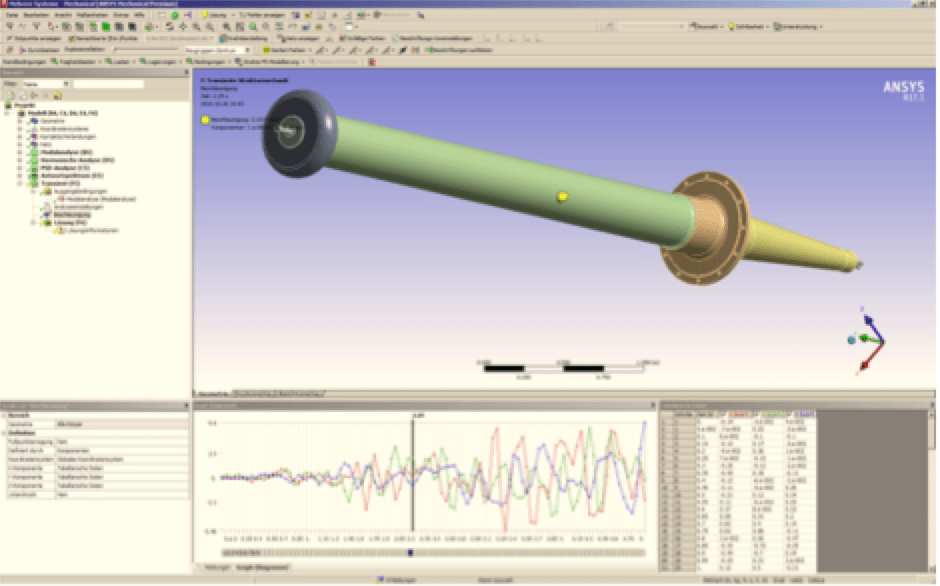Toggle Drahtdarstellung wireframe display

[243, 38]
